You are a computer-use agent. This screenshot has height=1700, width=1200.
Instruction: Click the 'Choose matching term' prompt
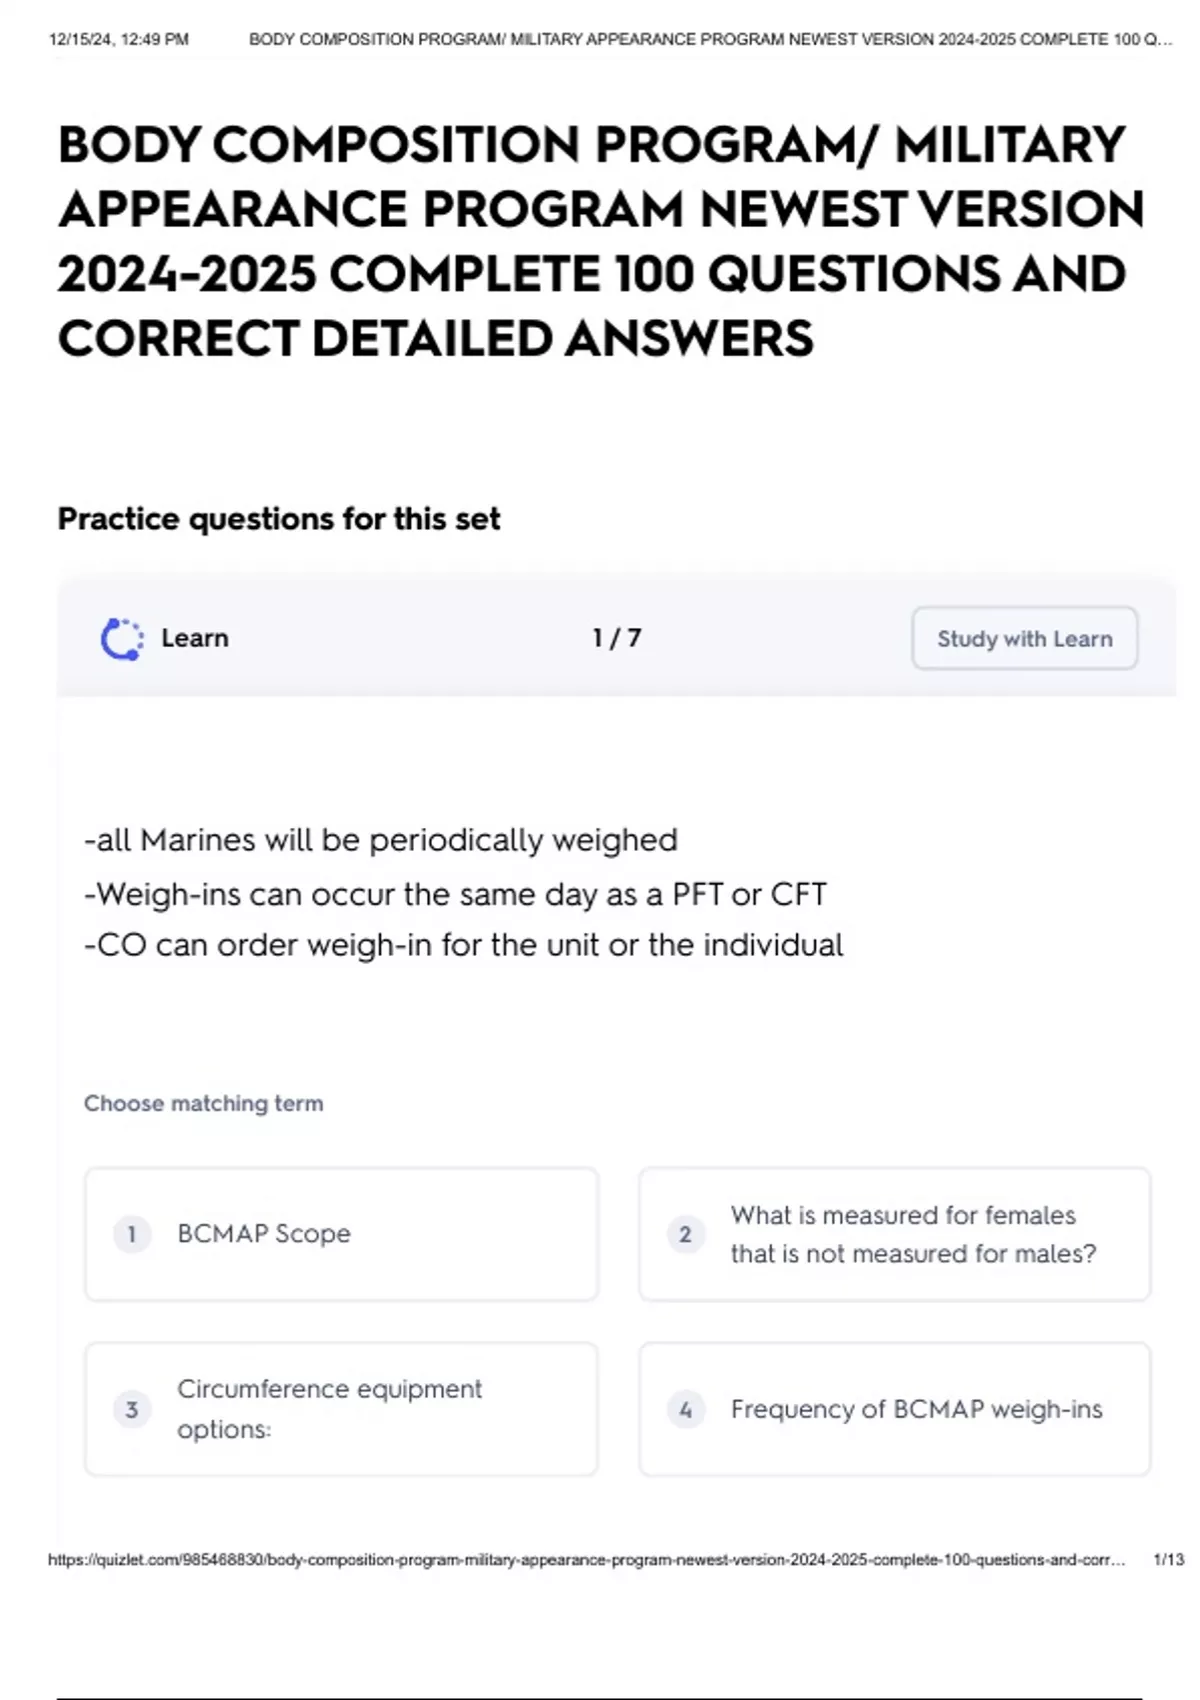click(204, 1104)
